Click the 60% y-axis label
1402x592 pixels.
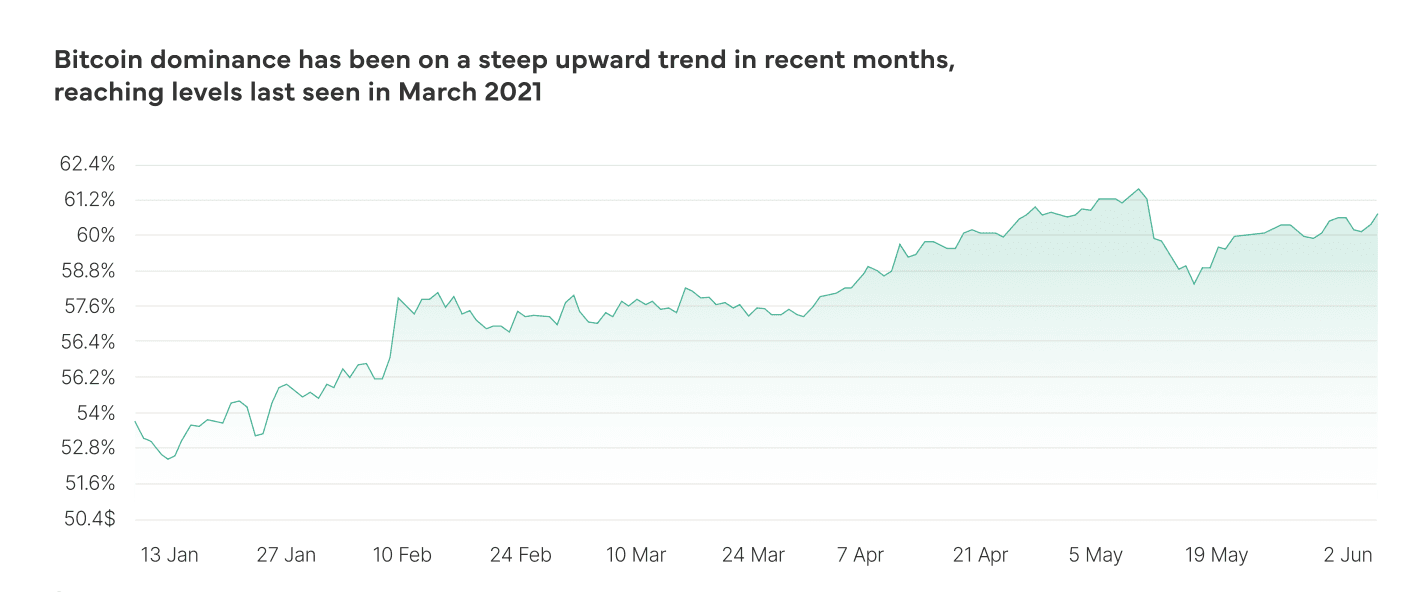coord(98,236)
